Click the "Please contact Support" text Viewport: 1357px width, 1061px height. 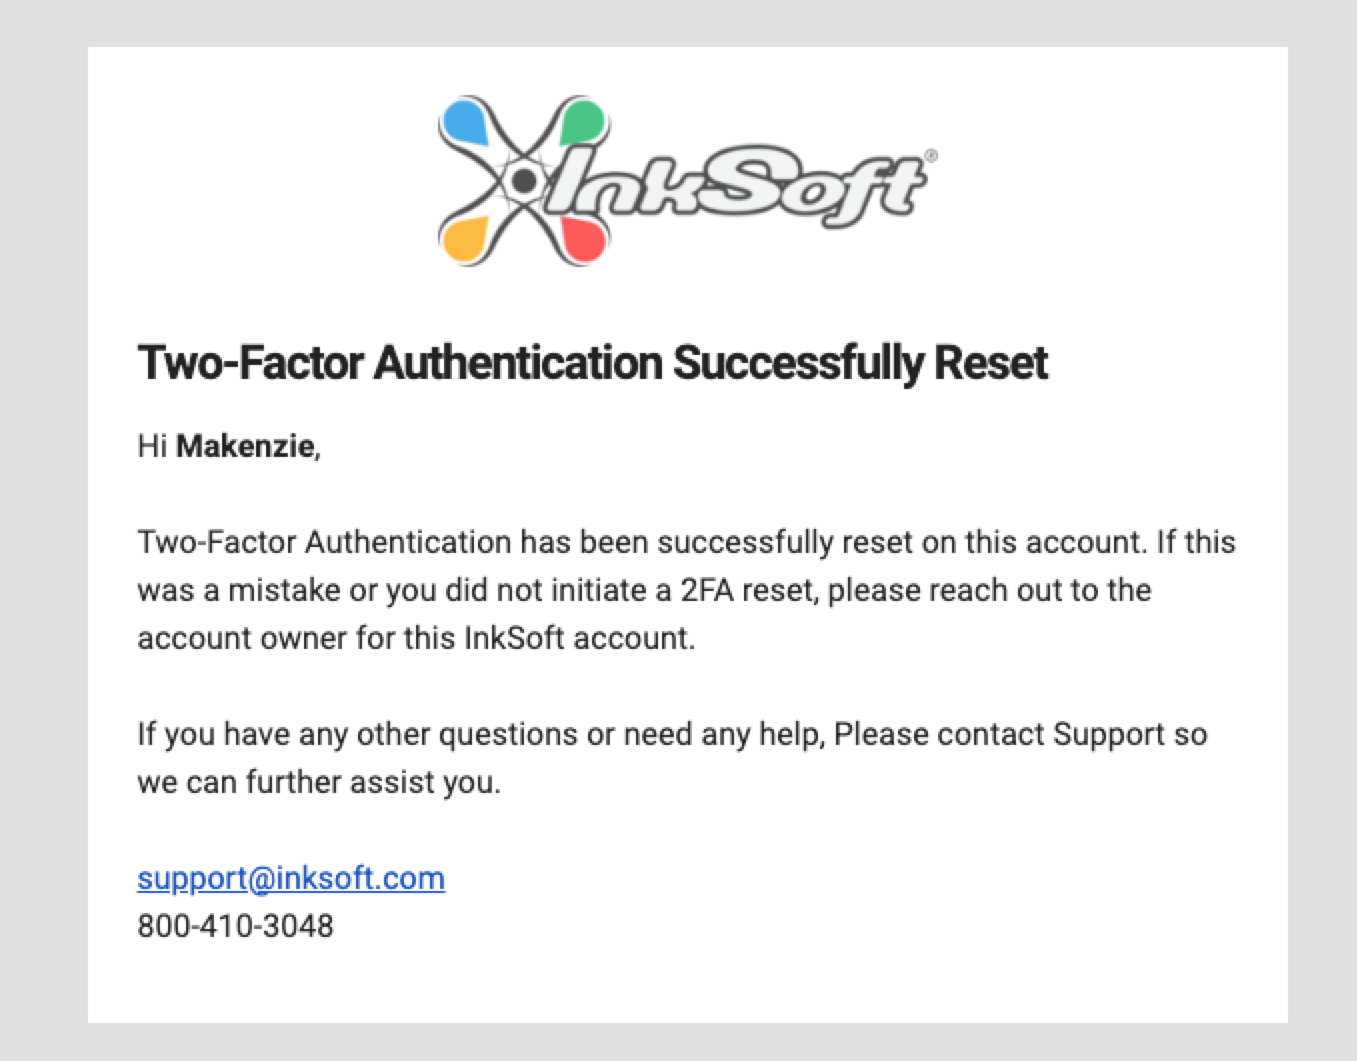click(999, 734)
